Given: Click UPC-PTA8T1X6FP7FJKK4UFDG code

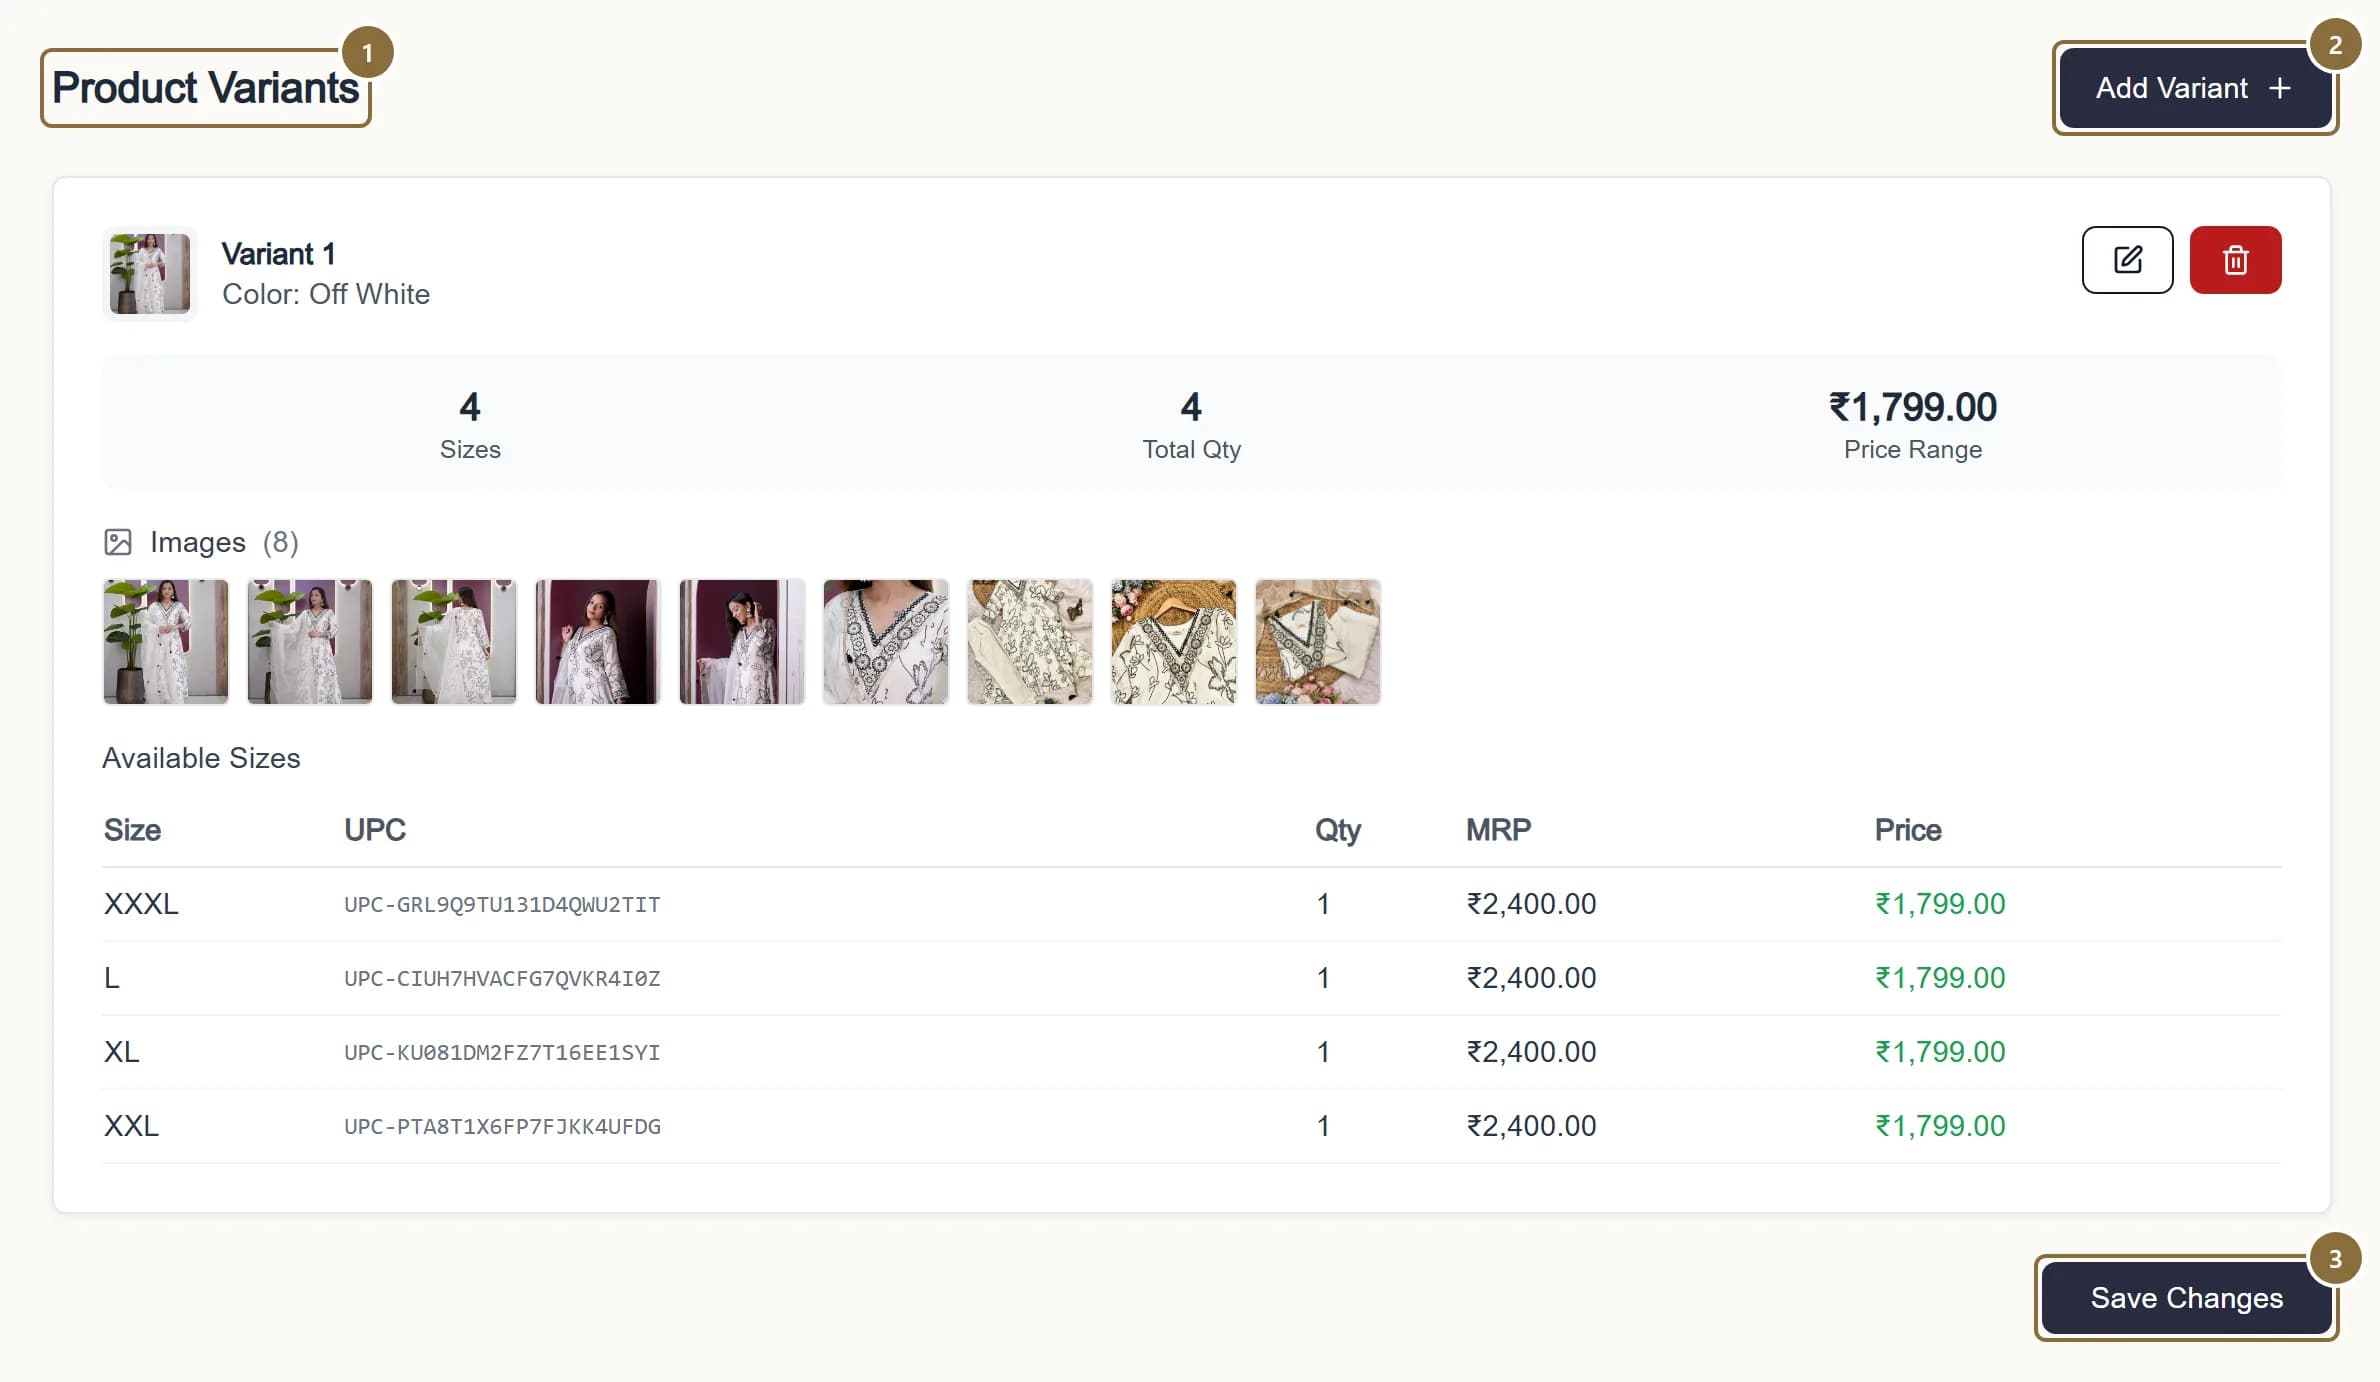Looking at the screenshot, I should click(502, 1127).
